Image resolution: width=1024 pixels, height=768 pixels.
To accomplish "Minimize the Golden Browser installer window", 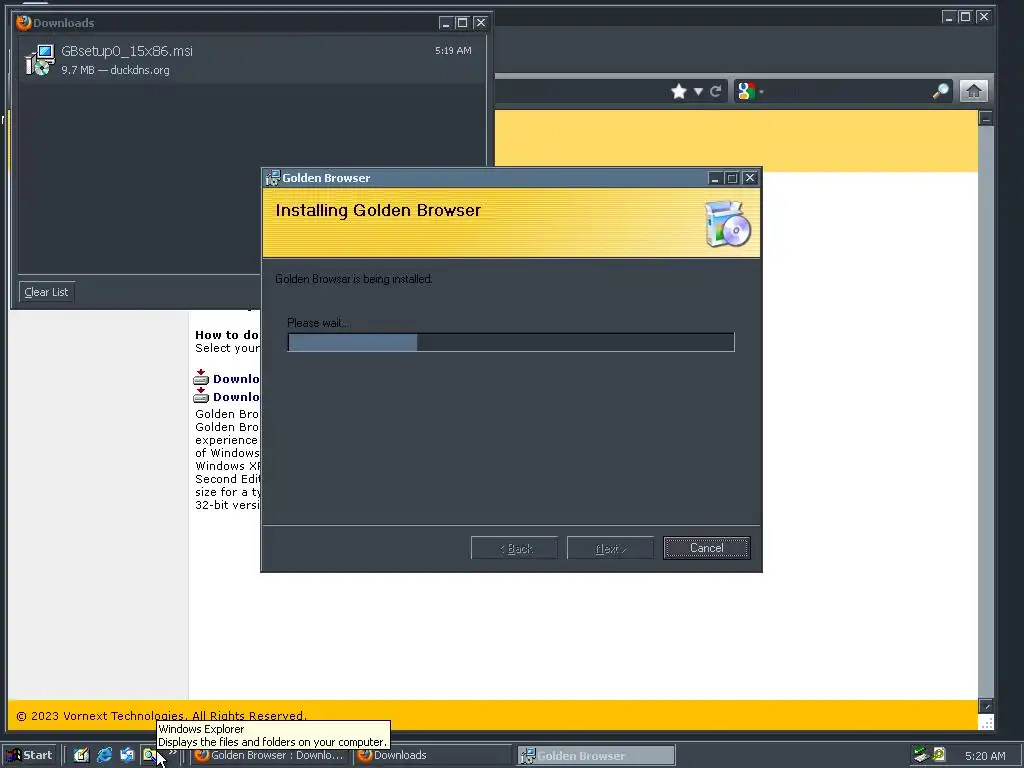I will click(x=715, y=178).
